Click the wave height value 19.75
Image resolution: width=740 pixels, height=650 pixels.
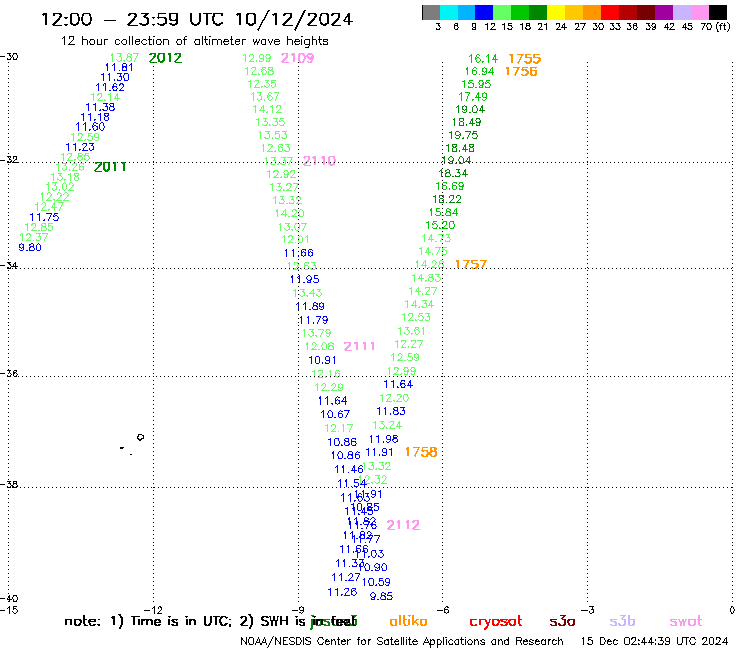point(463,135)
